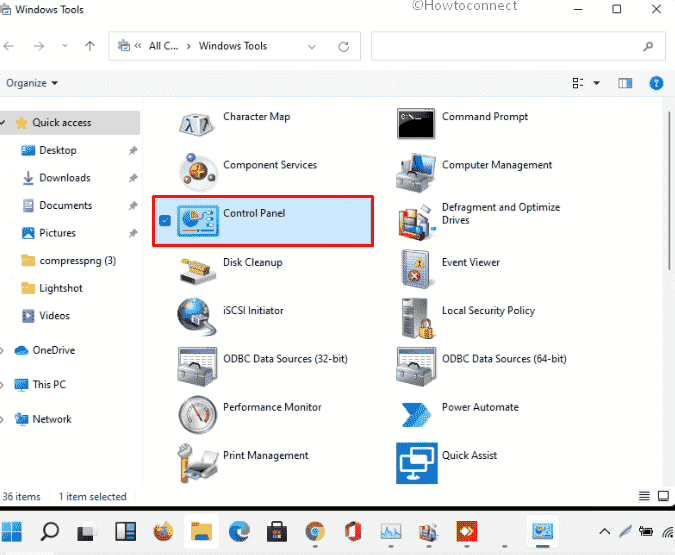The height and width of the screenshot is (555, 675).
Task: Select the Component Services icon
Action: pyautogui.click(x=198, y=172)
